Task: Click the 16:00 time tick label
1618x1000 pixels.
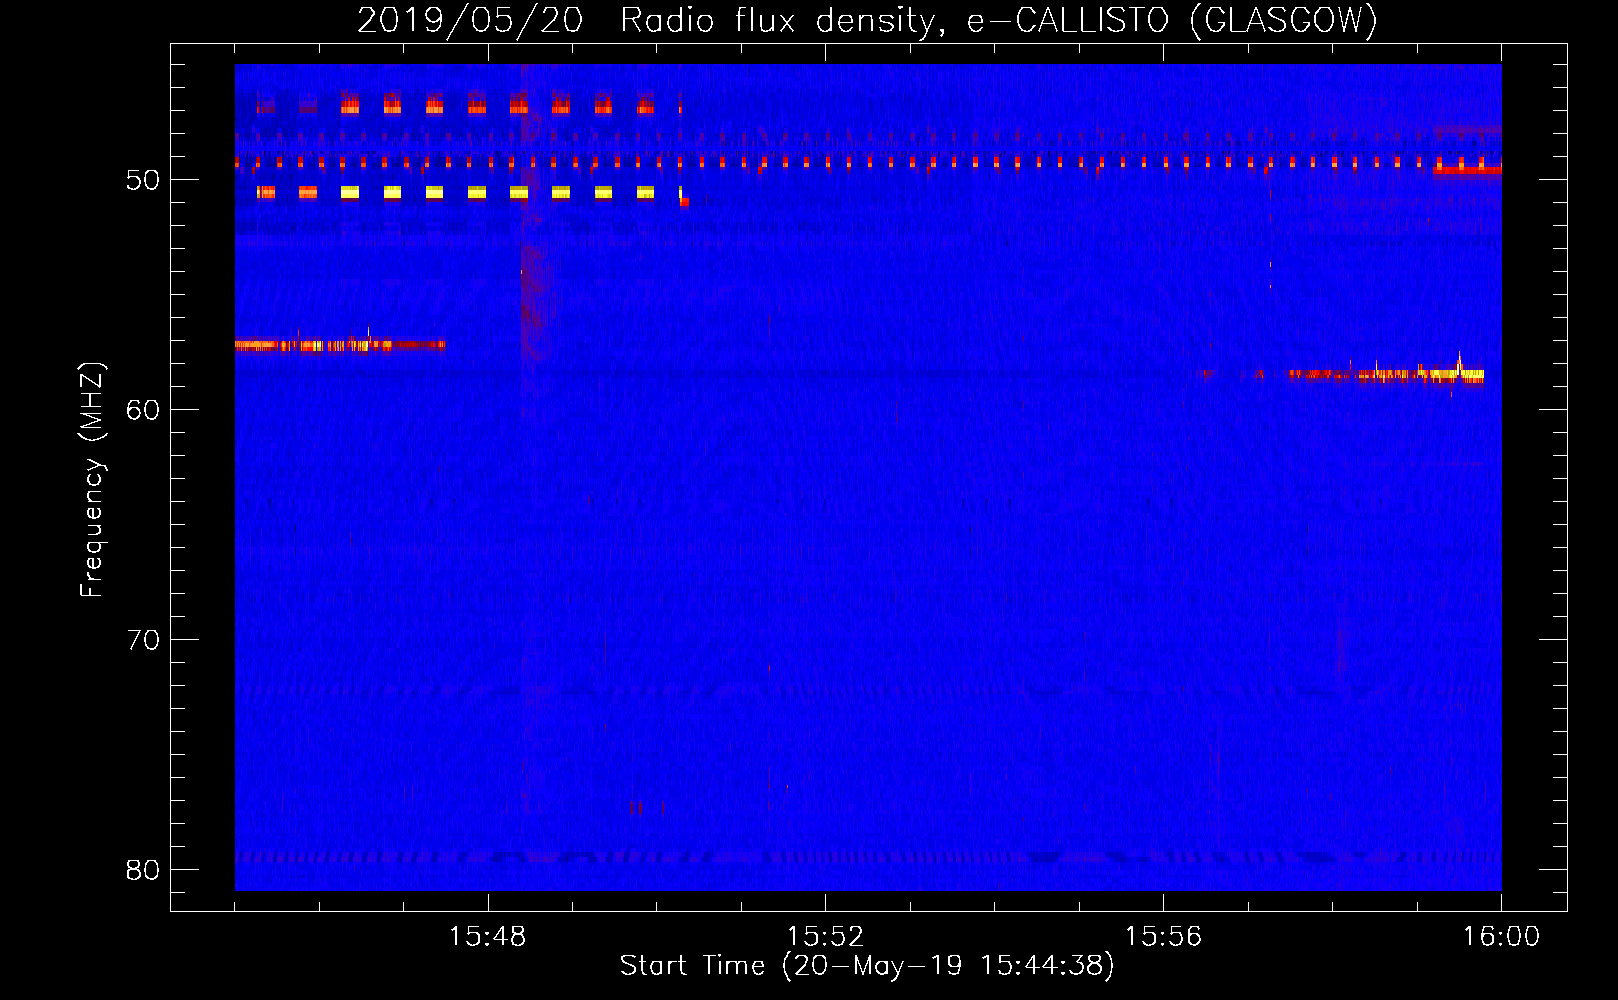Action: pos(1501,937)
